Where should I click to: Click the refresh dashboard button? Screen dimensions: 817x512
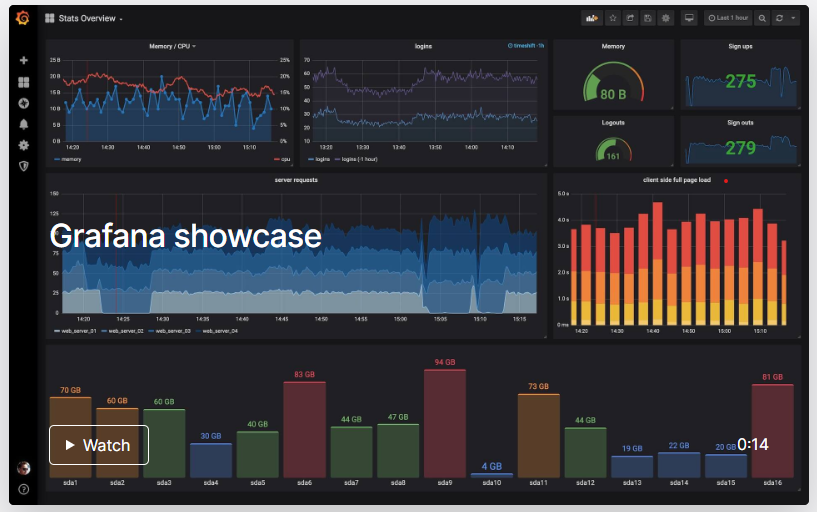[x=778, y=18]
